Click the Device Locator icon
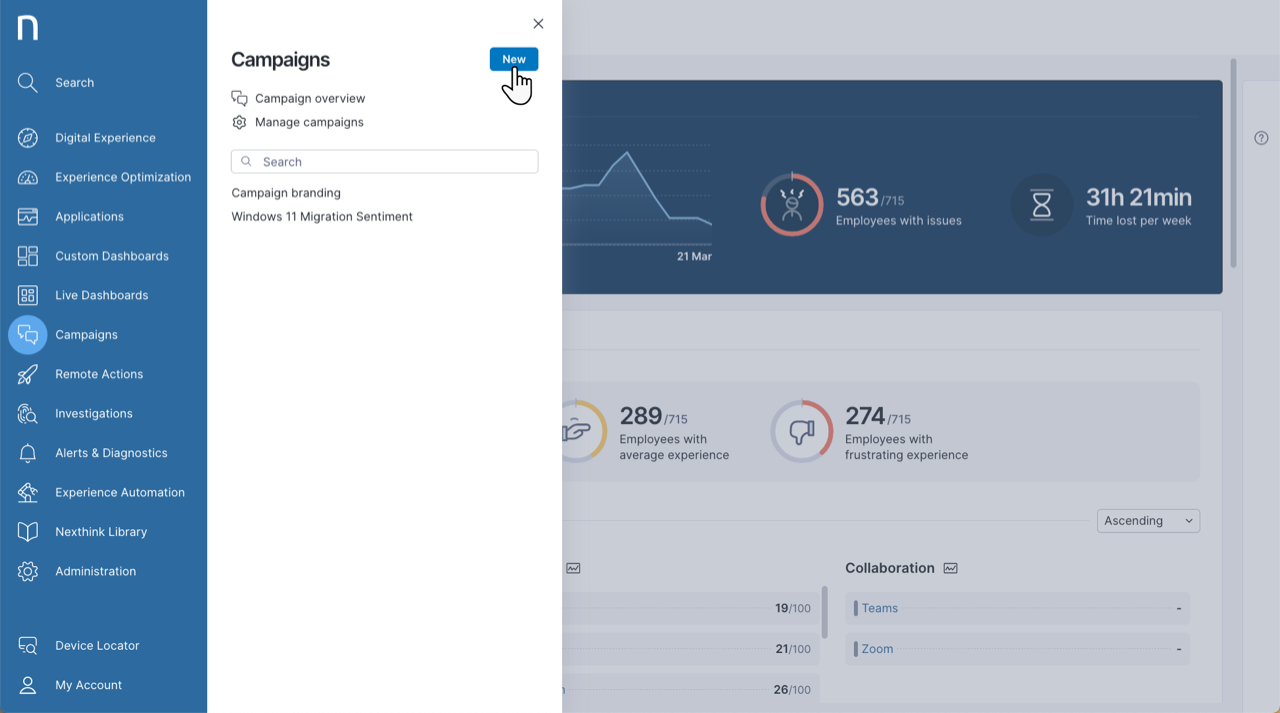 pos(28,646)
